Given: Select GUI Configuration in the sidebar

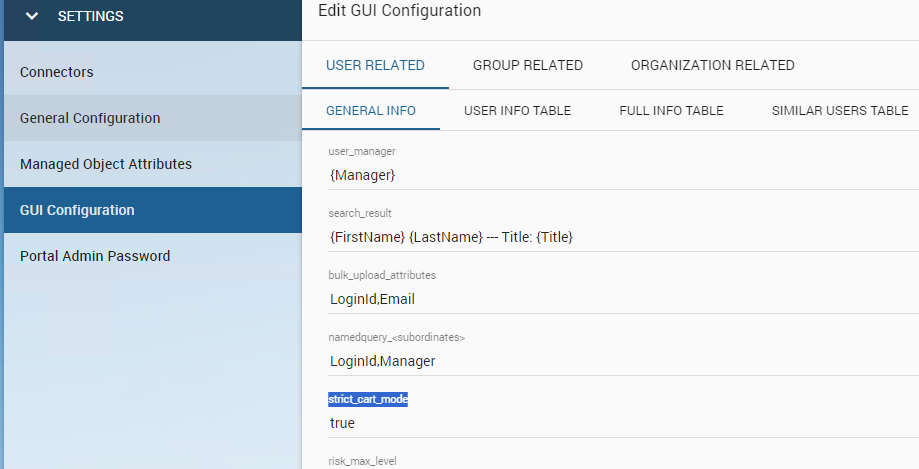Looking at the screenshot, I should (77, 210).
